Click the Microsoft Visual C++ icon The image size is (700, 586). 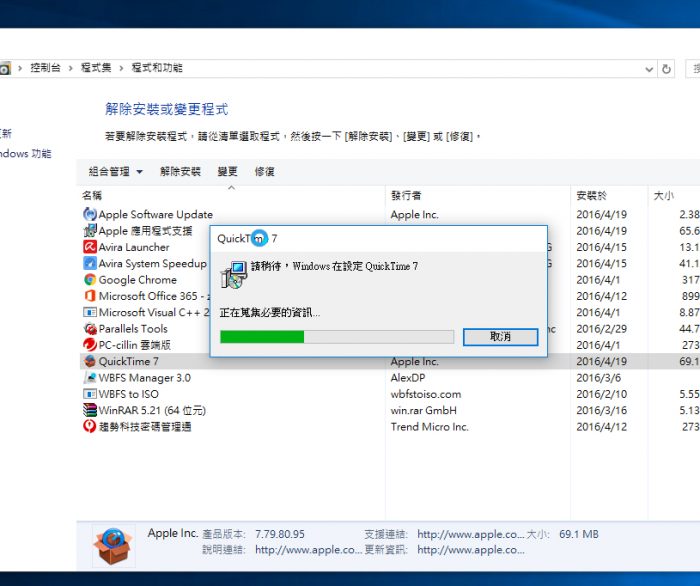tap(90, 312)
